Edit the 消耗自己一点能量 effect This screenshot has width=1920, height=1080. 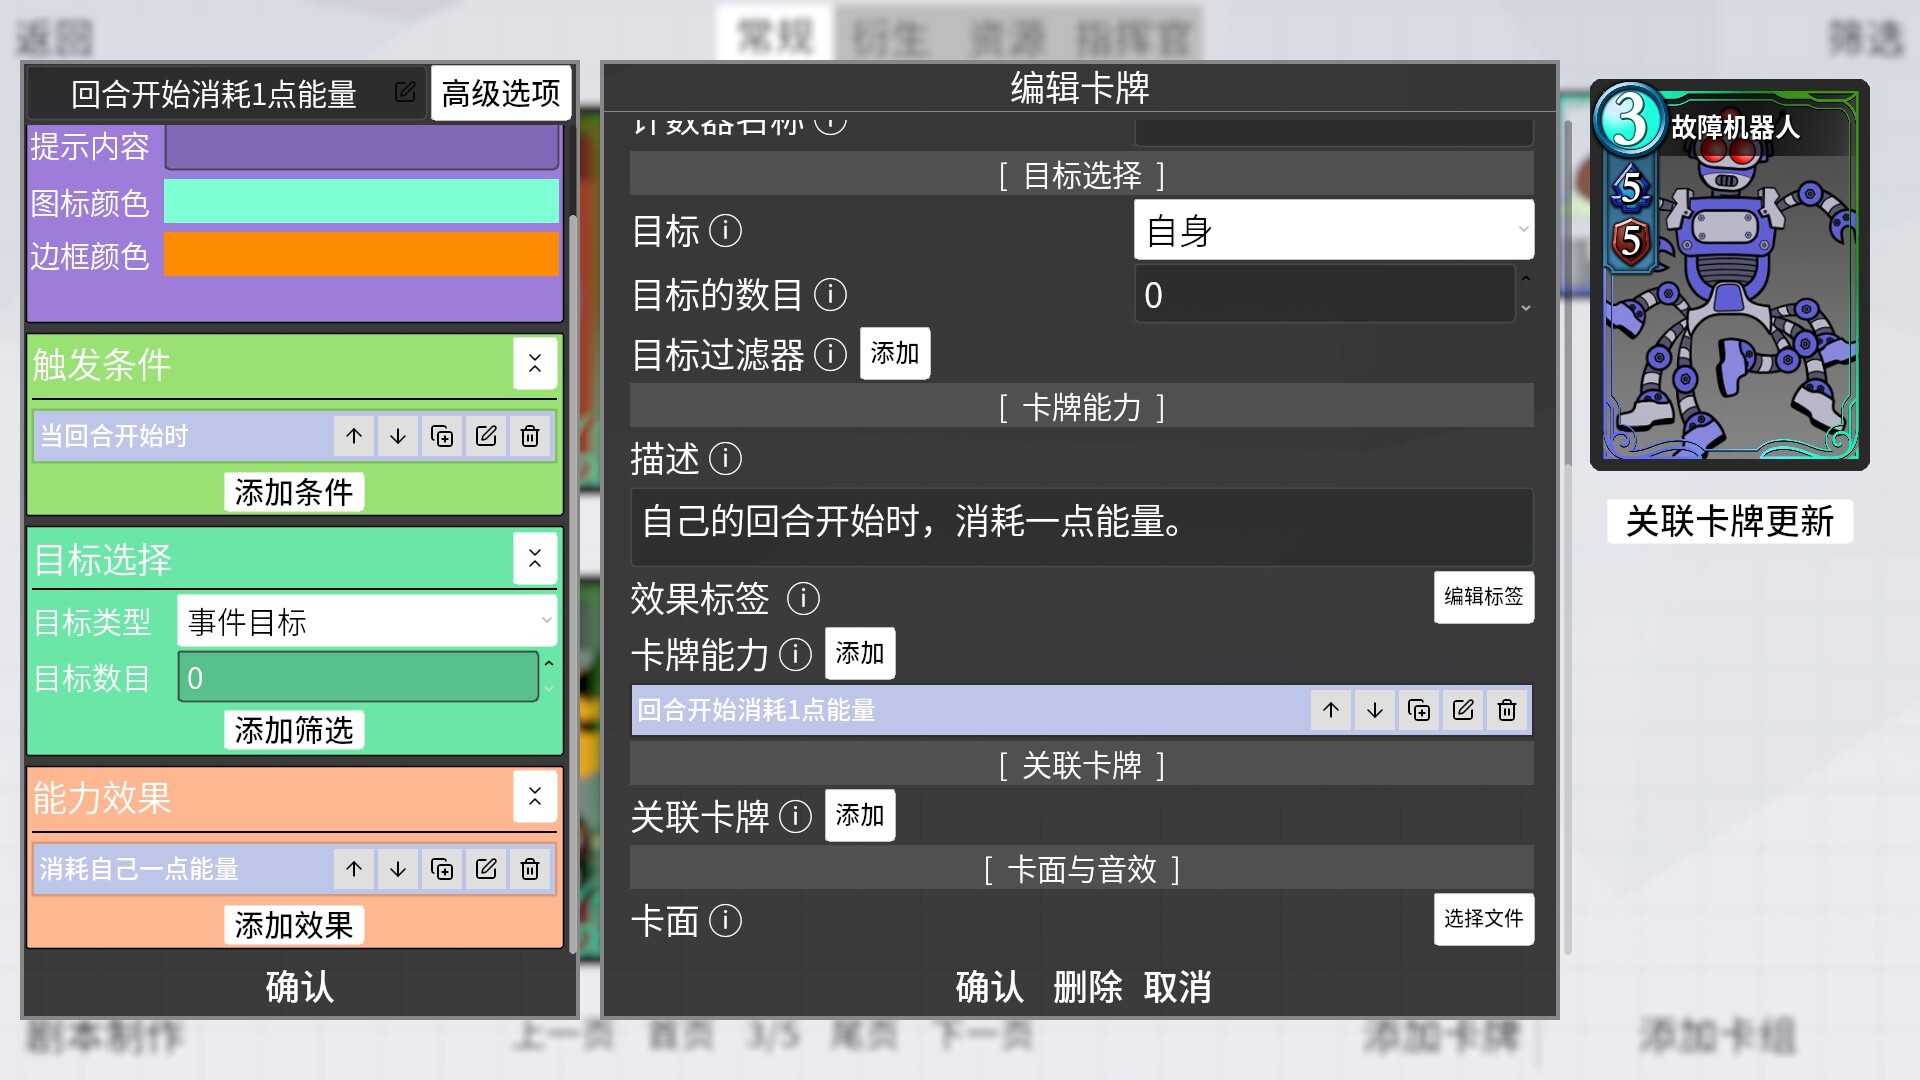(486, 869)
